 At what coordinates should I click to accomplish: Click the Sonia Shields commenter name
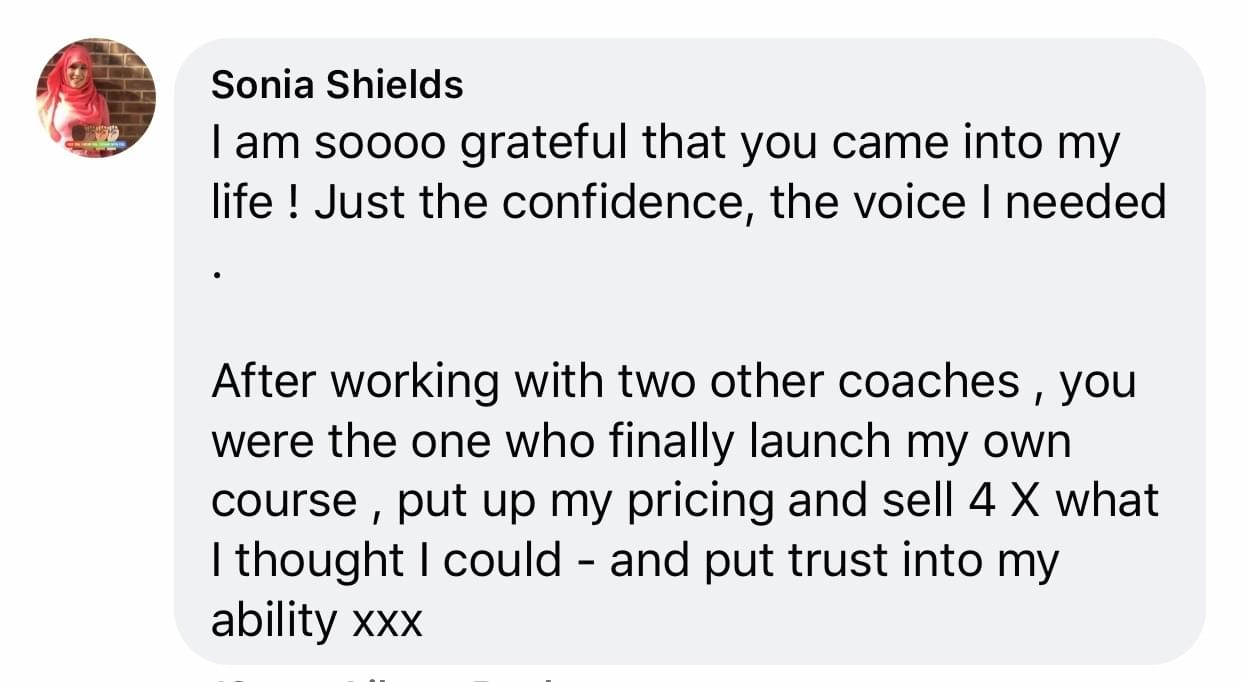point(337,86)
